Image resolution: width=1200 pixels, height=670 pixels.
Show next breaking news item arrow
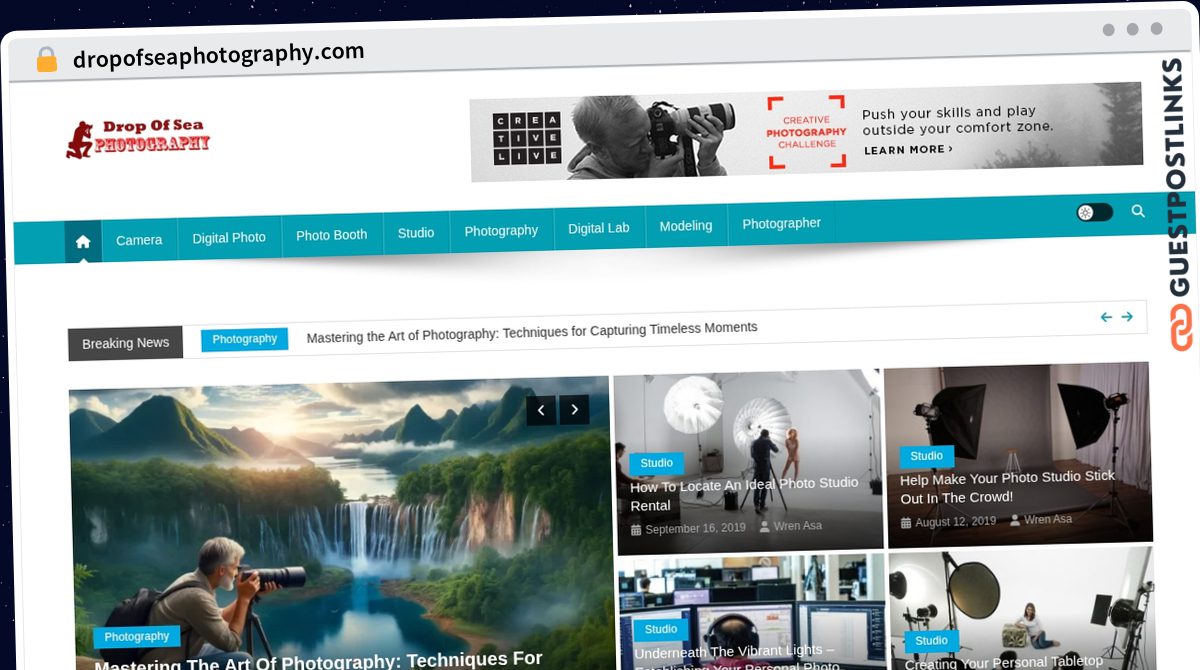coord(1127,317)
